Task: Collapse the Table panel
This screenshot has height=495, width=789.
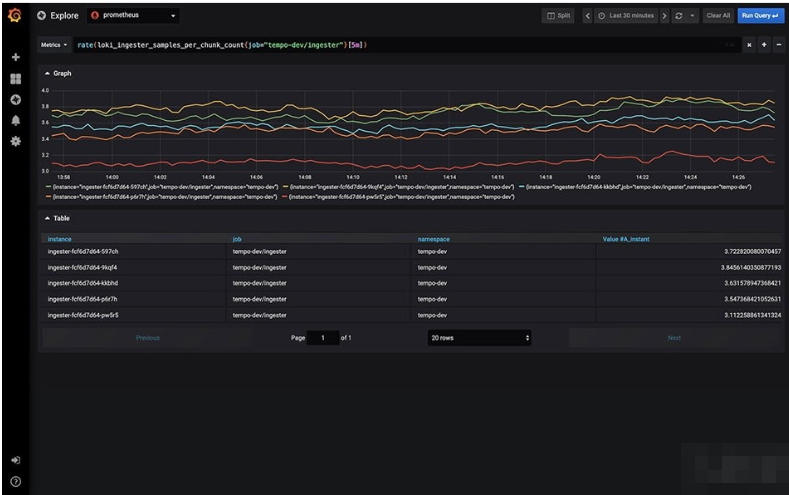Action: click(56, 218)
